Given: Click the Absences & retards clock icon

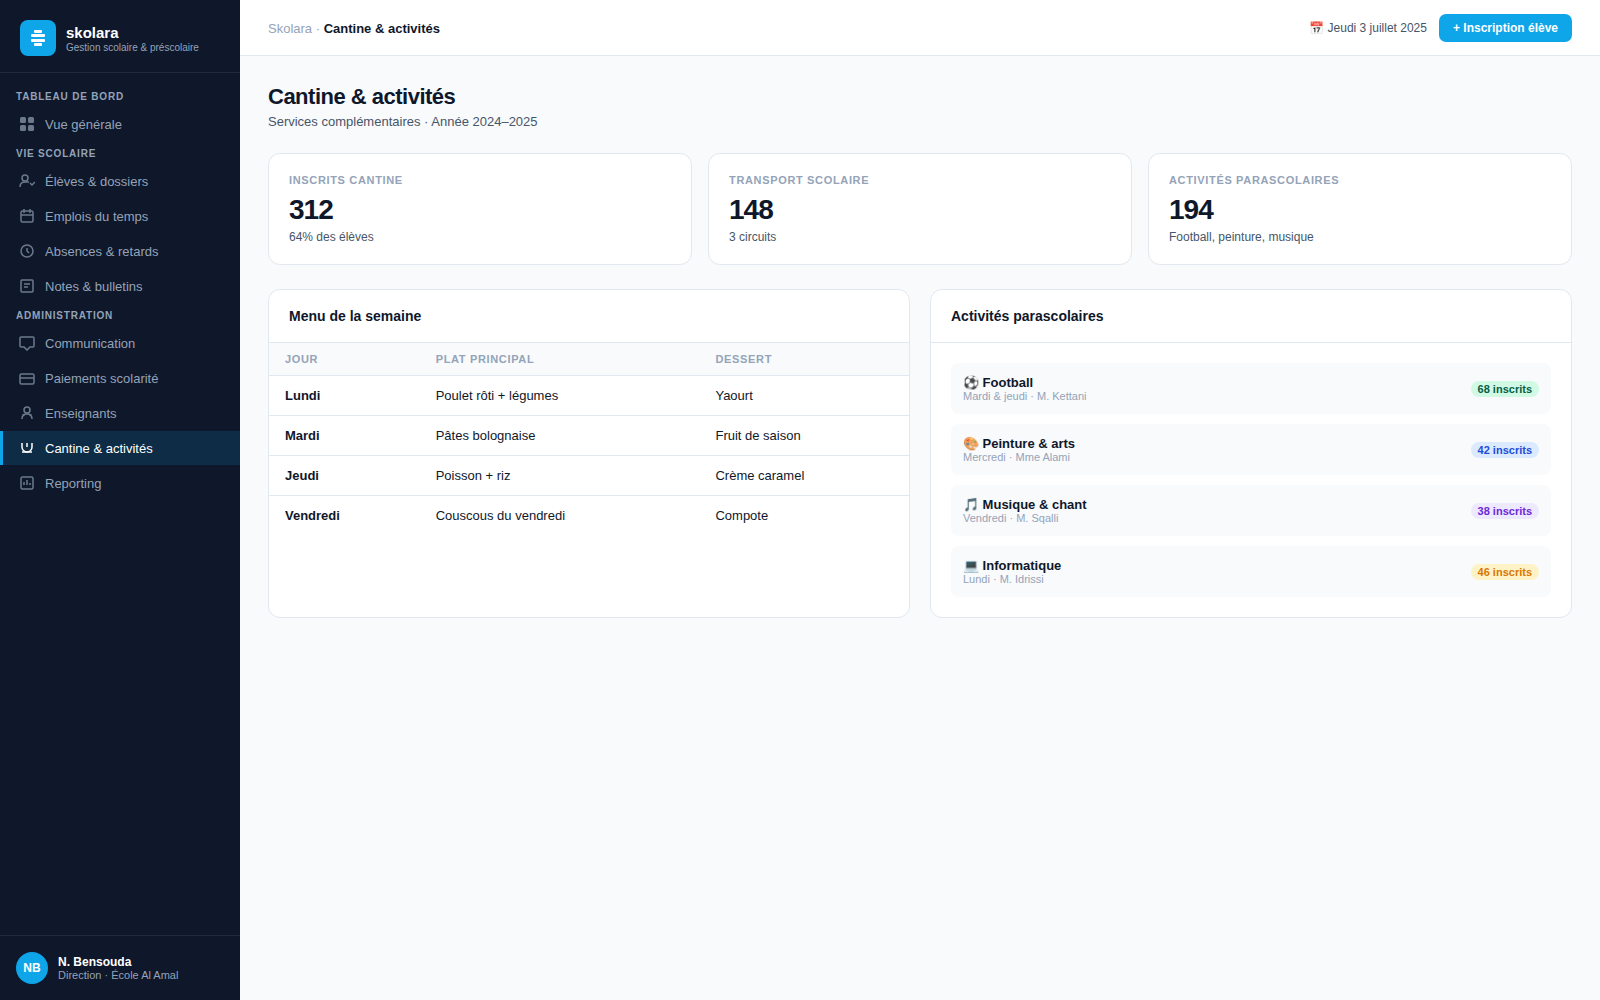Looking at the screenshot, I should click(x=27, y=251).
